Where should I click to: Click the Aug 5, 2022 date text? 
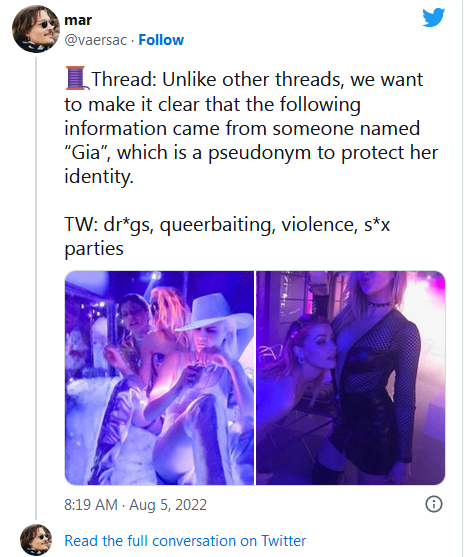click(x=168, y=505)
